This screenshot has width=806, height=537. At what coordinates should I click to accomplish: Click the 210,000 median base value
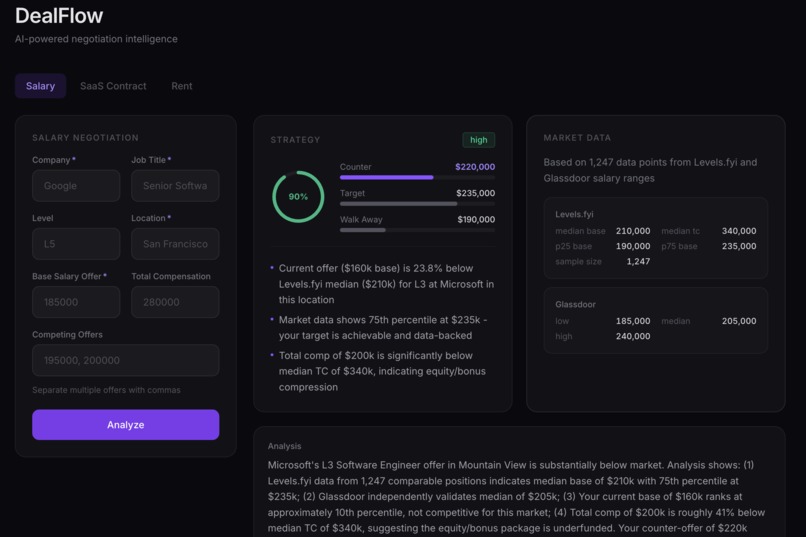point(633,231)
